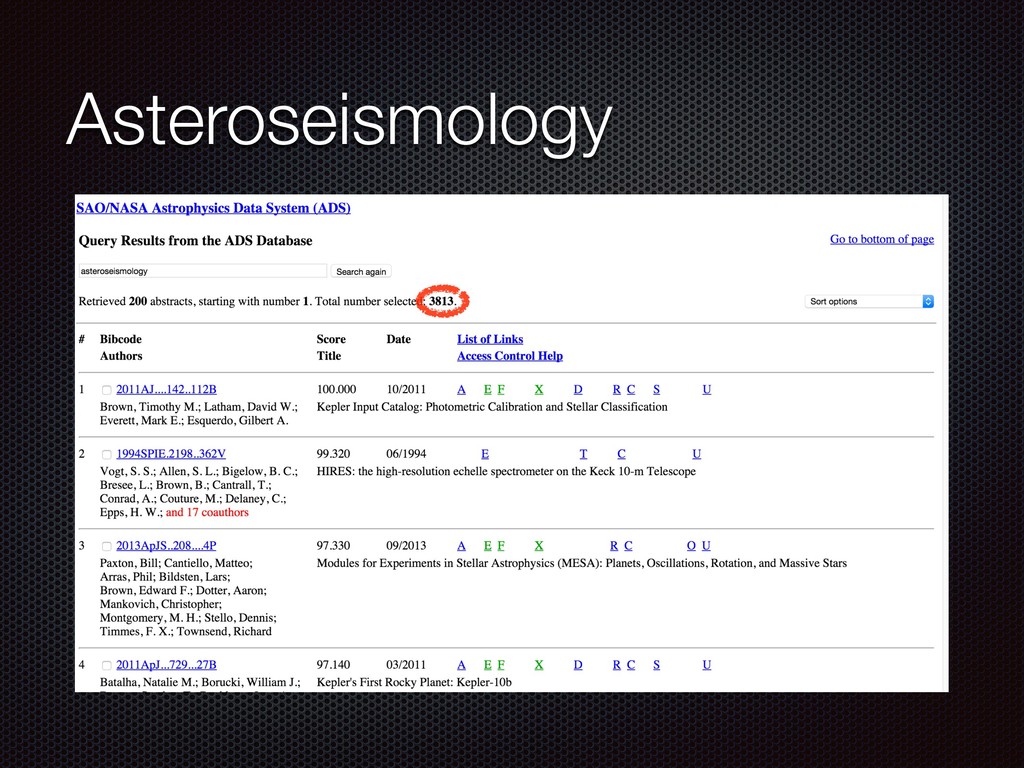The height and width of the screenshot is (768, 1024).
Task: Click 'and 17 coauthors' red text
Action: click(207, 513)
